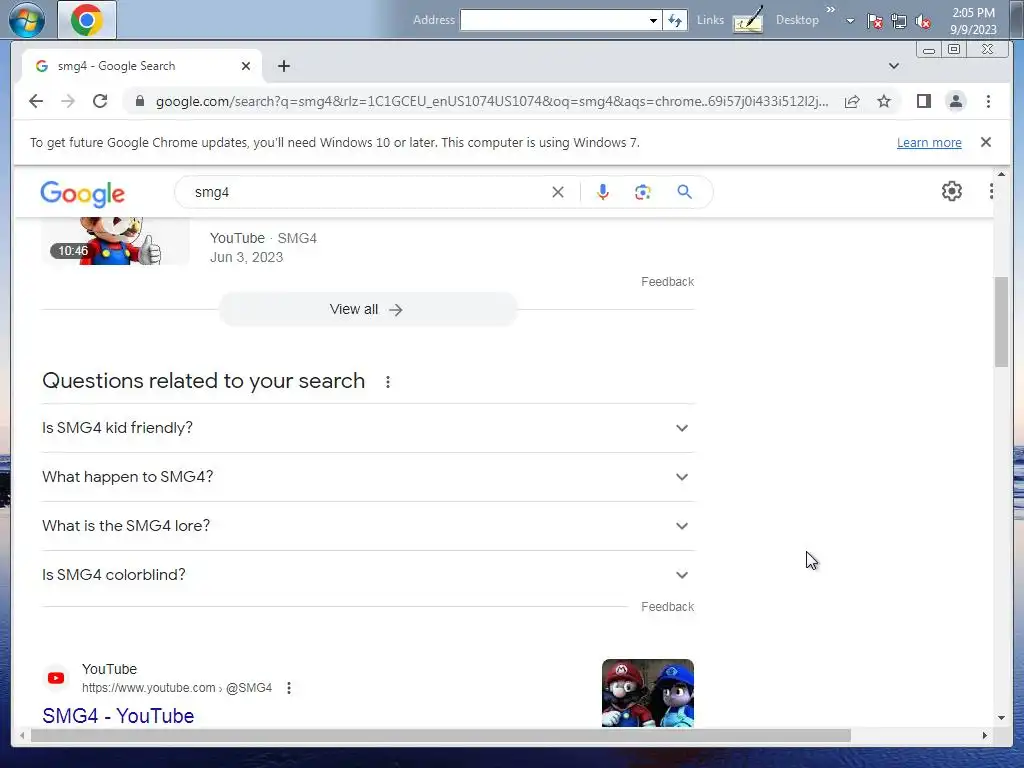The image size is (1024, 768).
Task: Click the muted volume tray icon
Action: 923,22
